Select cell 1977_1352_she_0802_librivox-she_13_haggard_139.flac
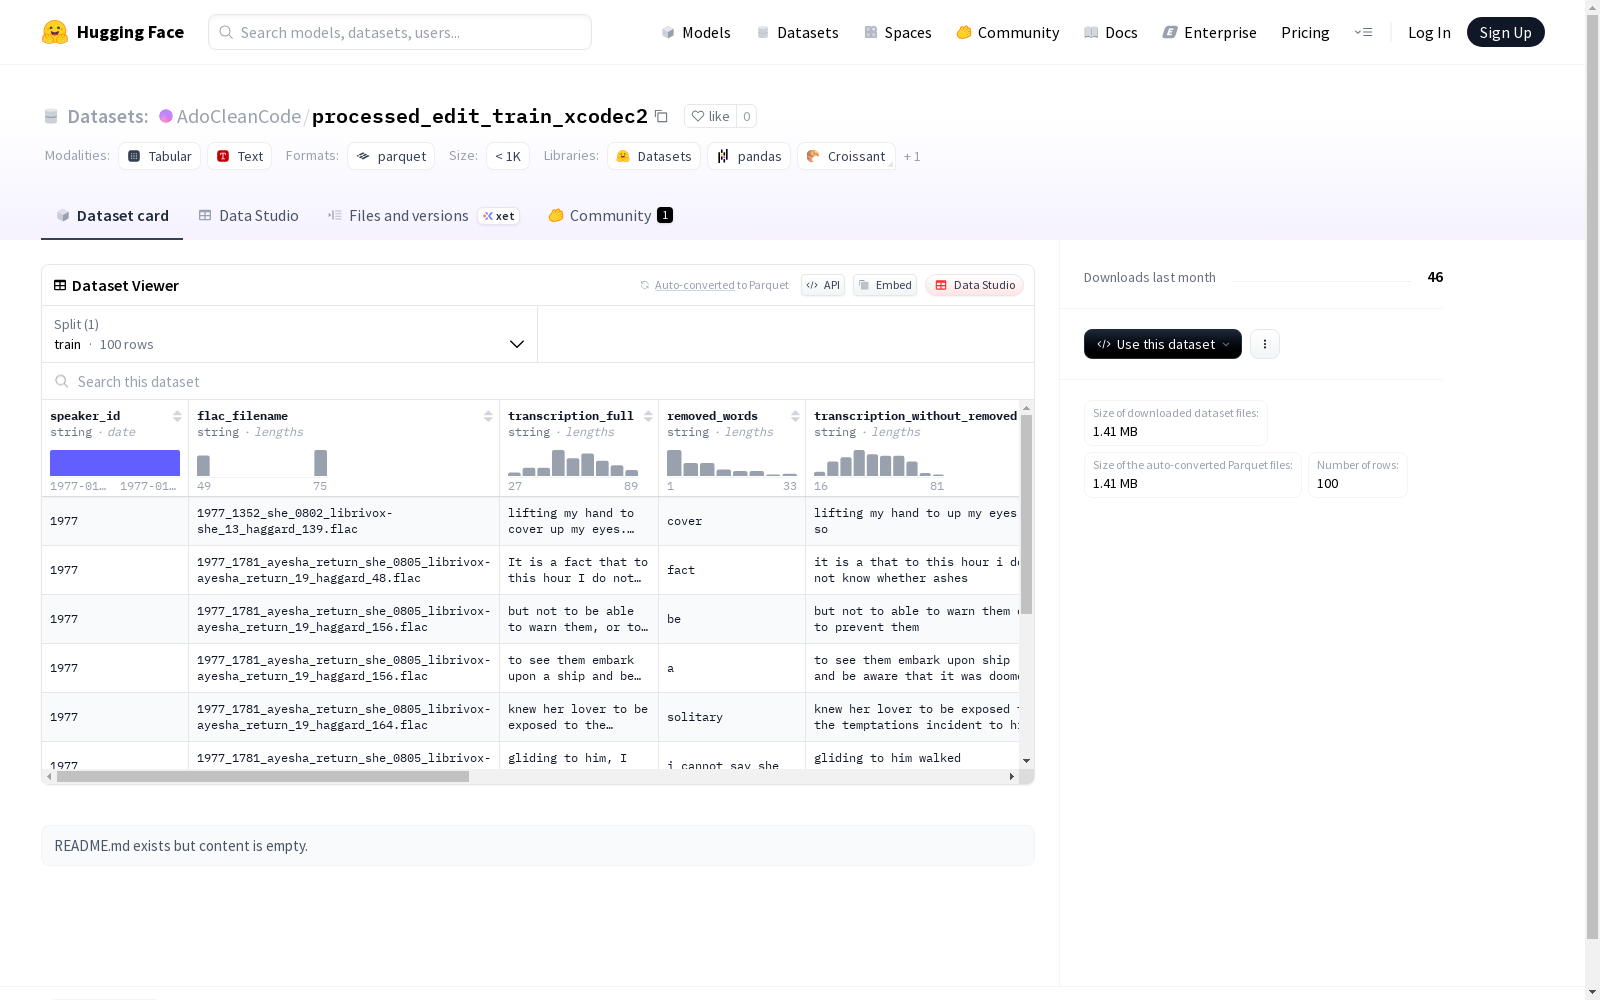This screenshot has width=1600, height=1000. 344,521
